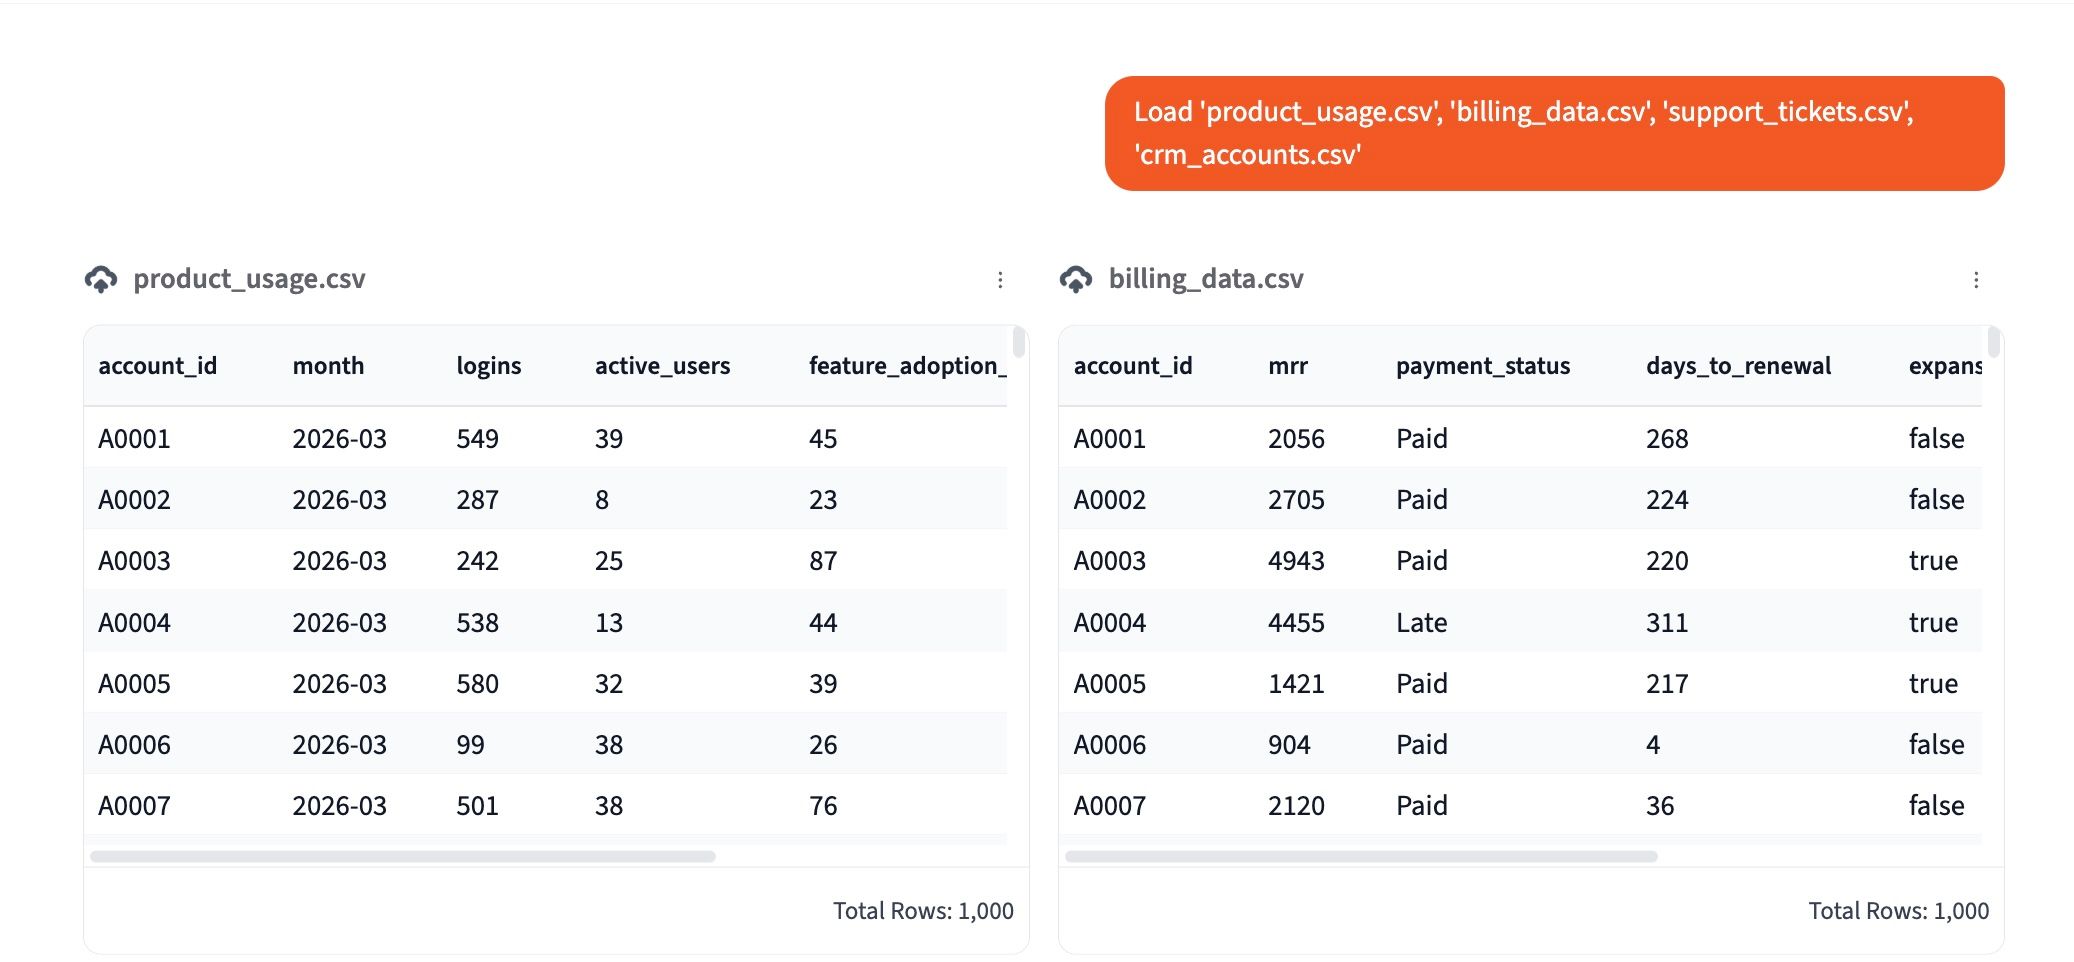Screen dimensions: 2074x962
Task: Select the mrr column header in billing_data table
Action: pyautogui.click(x=1288, y=366)
